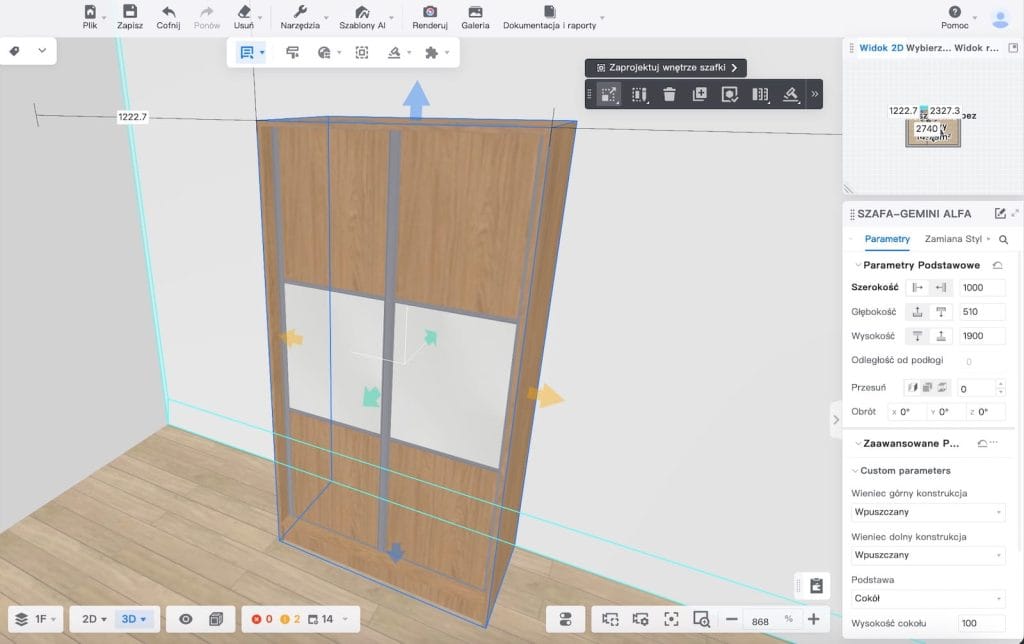Open Wieniec górny konstrukcja dropdown
1024x644 pixels.
[928, 512]
